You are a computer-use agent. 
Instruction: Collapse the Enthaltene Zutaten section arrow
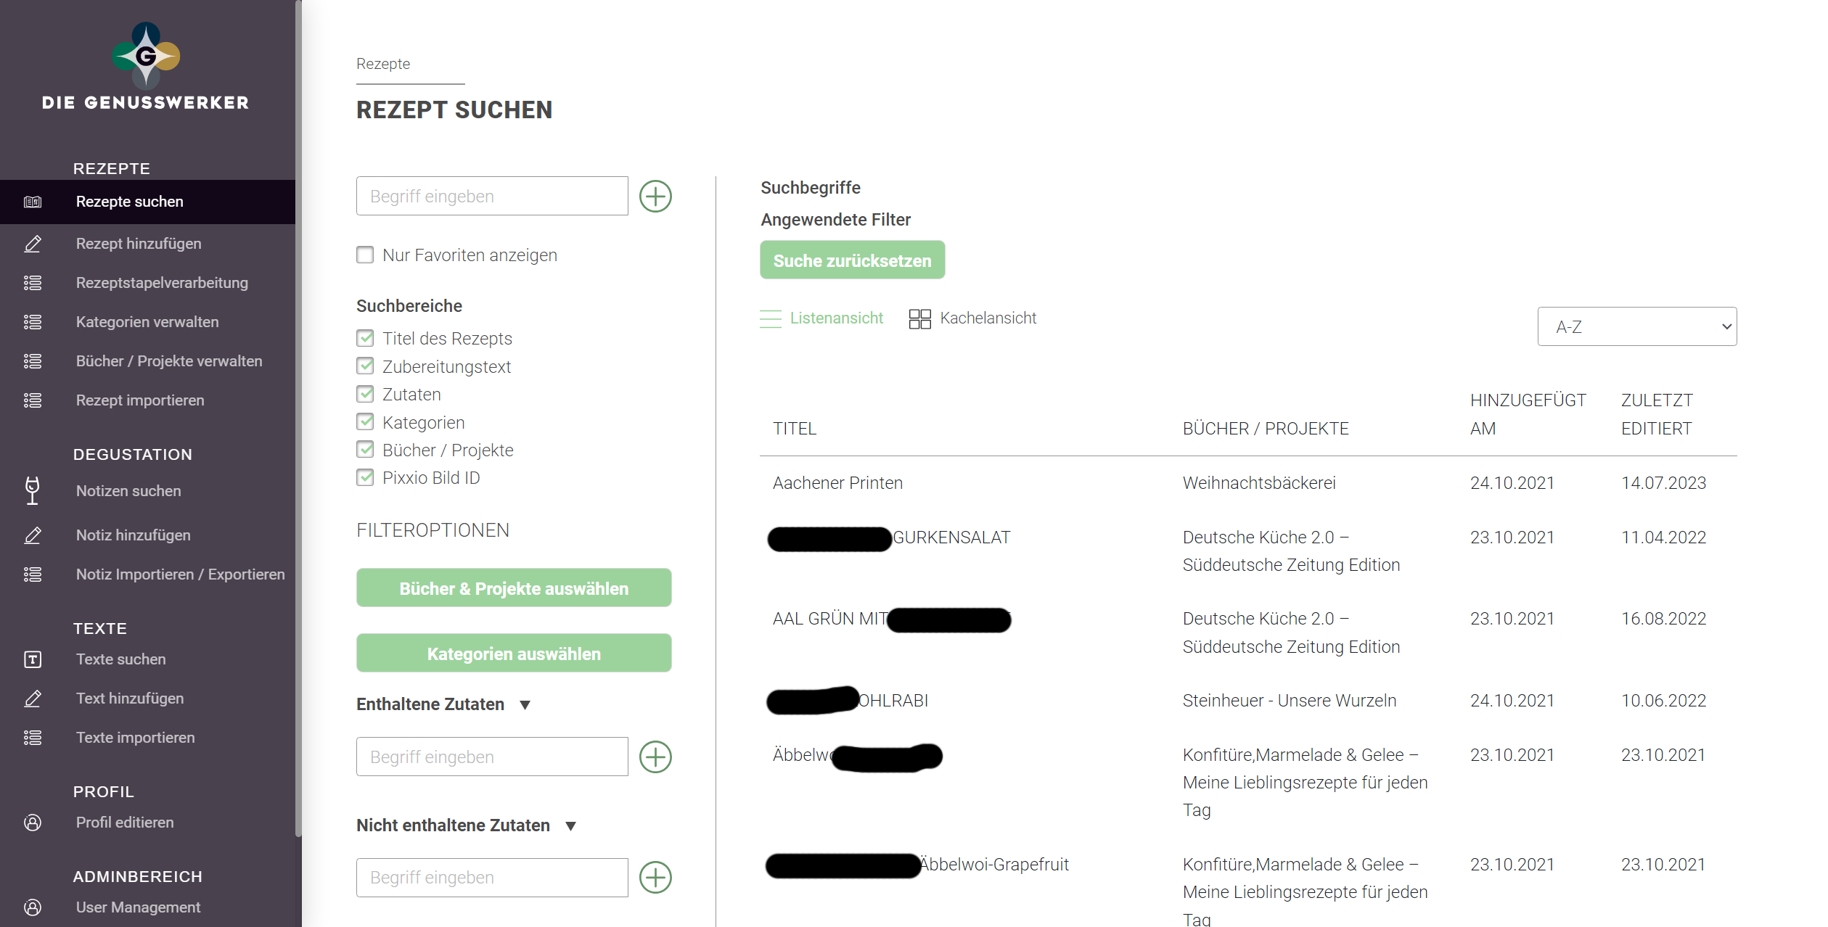pos(525,705)
